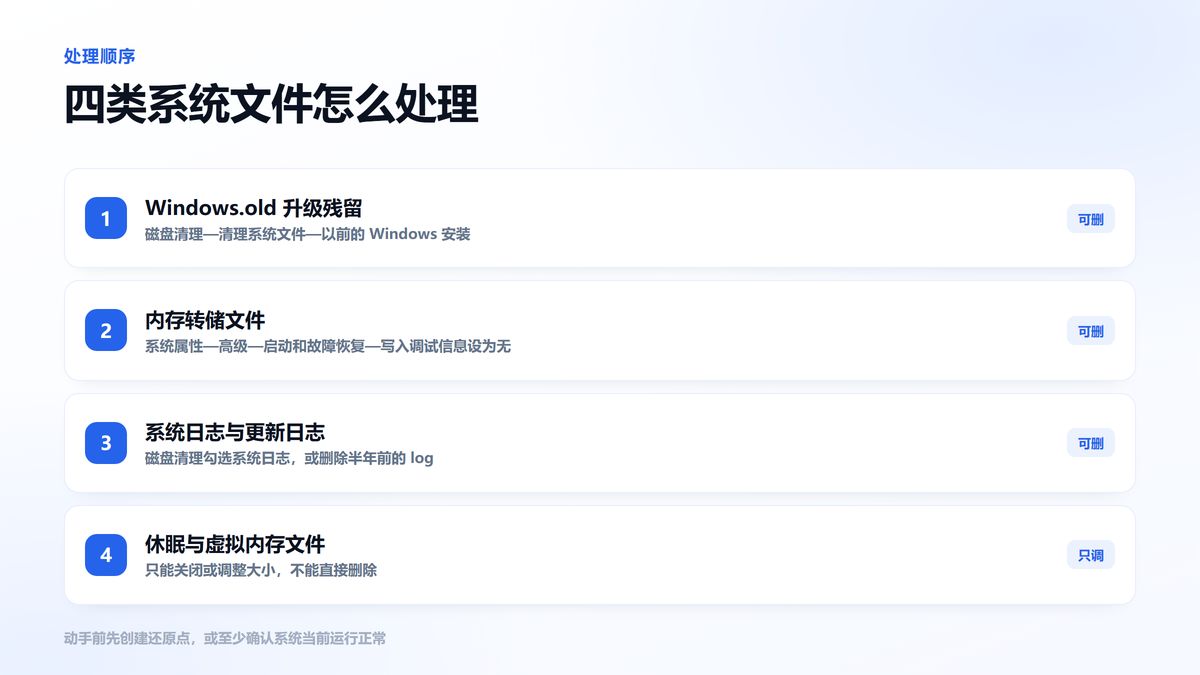Screen dimensions: 1200x675
Task: Click the step number 3 badge
Action: click(x=106, y=442)
